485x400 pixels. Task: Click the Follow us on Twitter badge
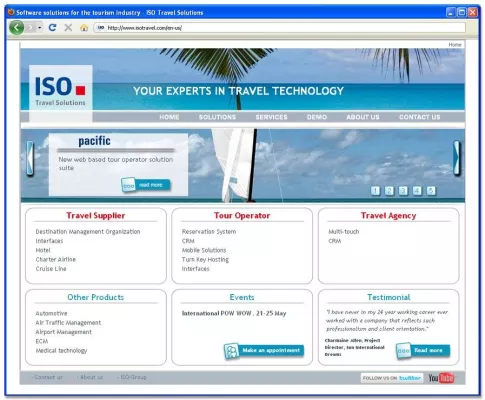point(392,378)
